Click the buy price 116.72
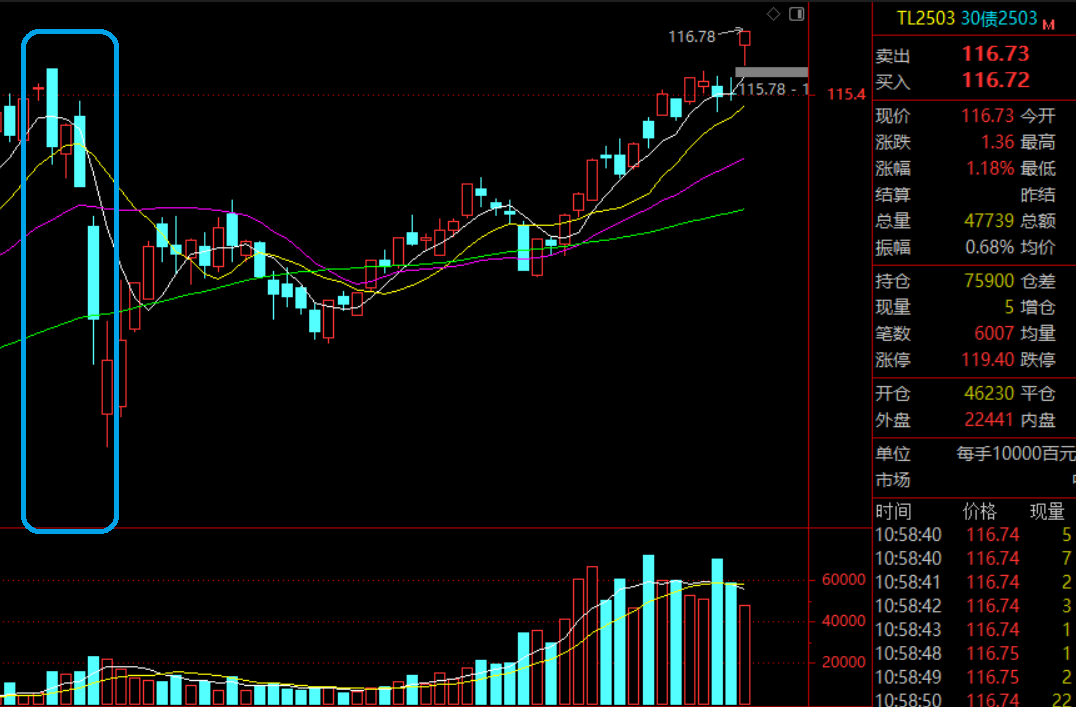 click(x=995, y=80)
